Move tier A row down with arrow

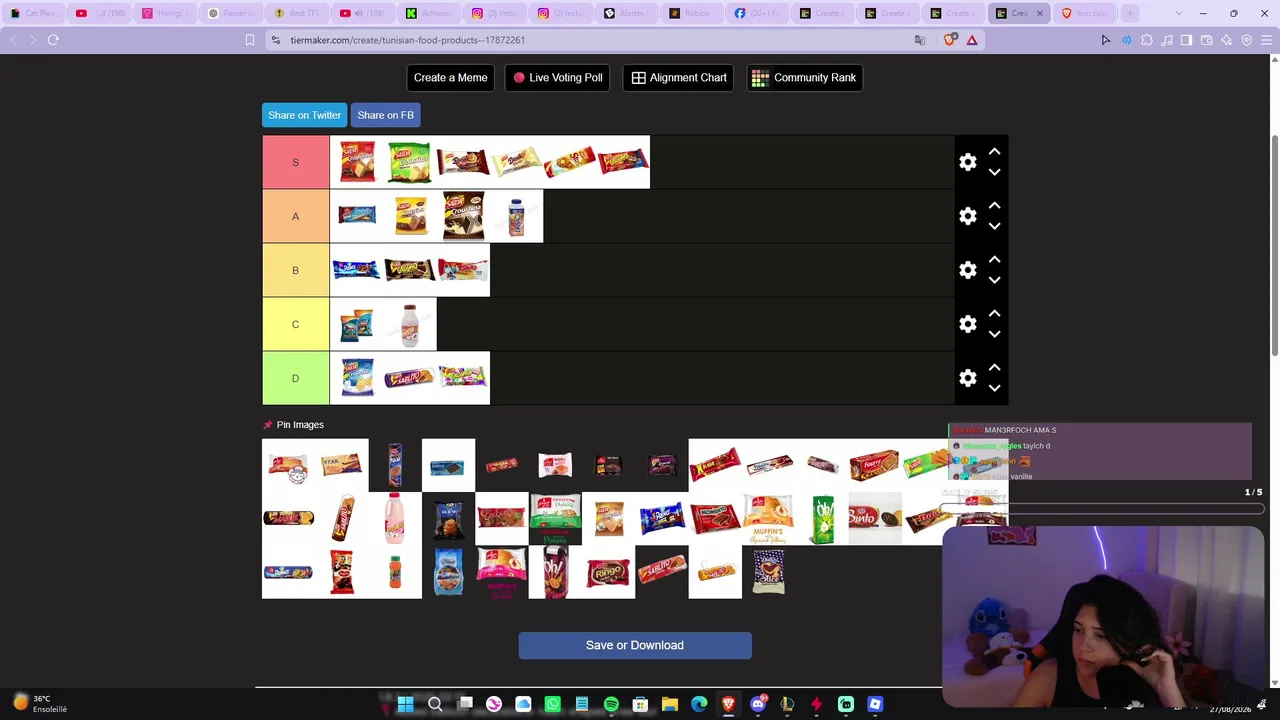[x=994, y=226]
